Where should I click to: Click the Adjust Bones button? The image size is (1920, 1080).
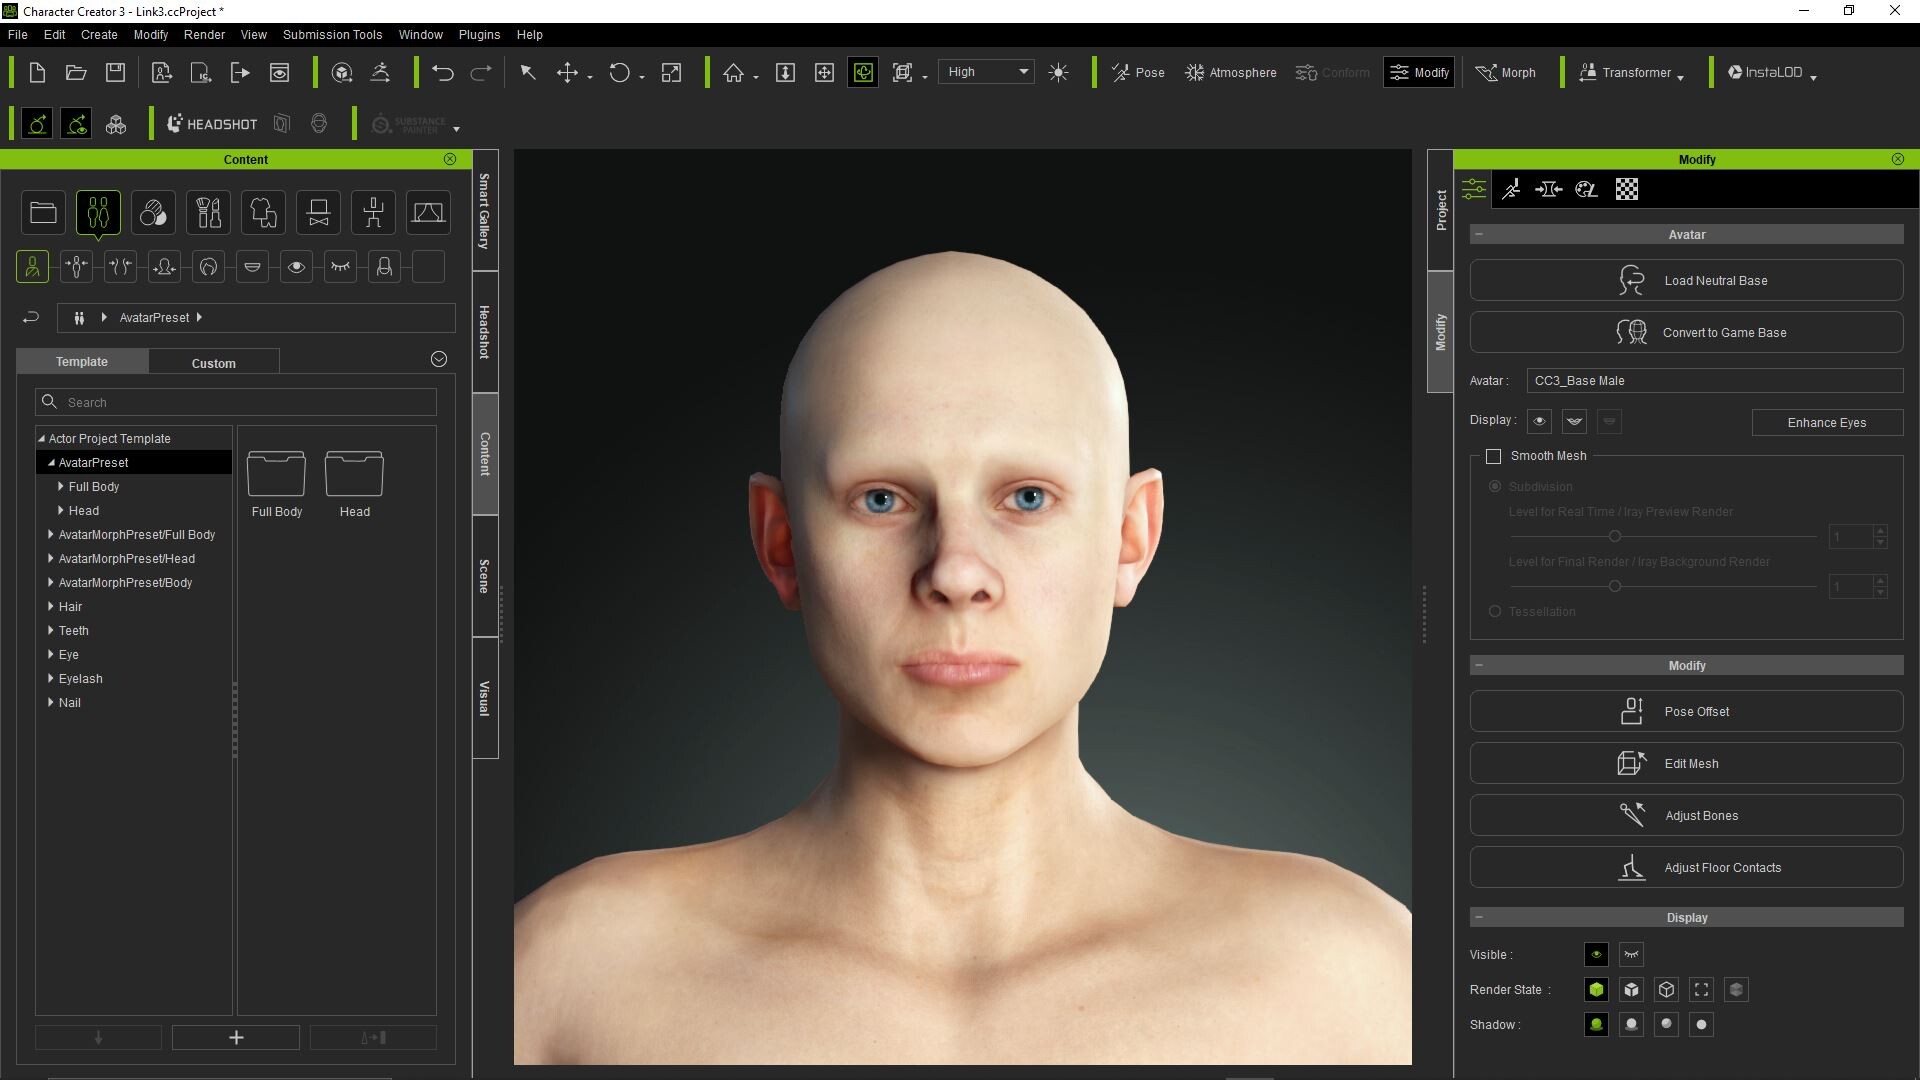pyautogui.click(x=1686, y=815)
